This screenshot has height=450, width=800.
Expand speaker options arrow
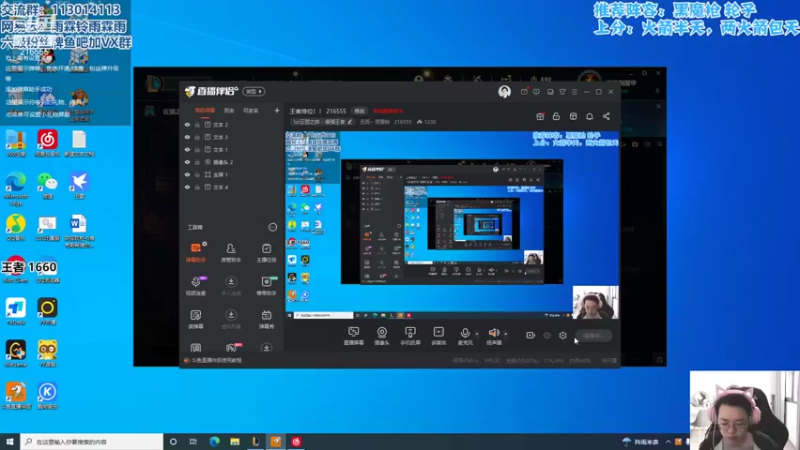(506, 334)
